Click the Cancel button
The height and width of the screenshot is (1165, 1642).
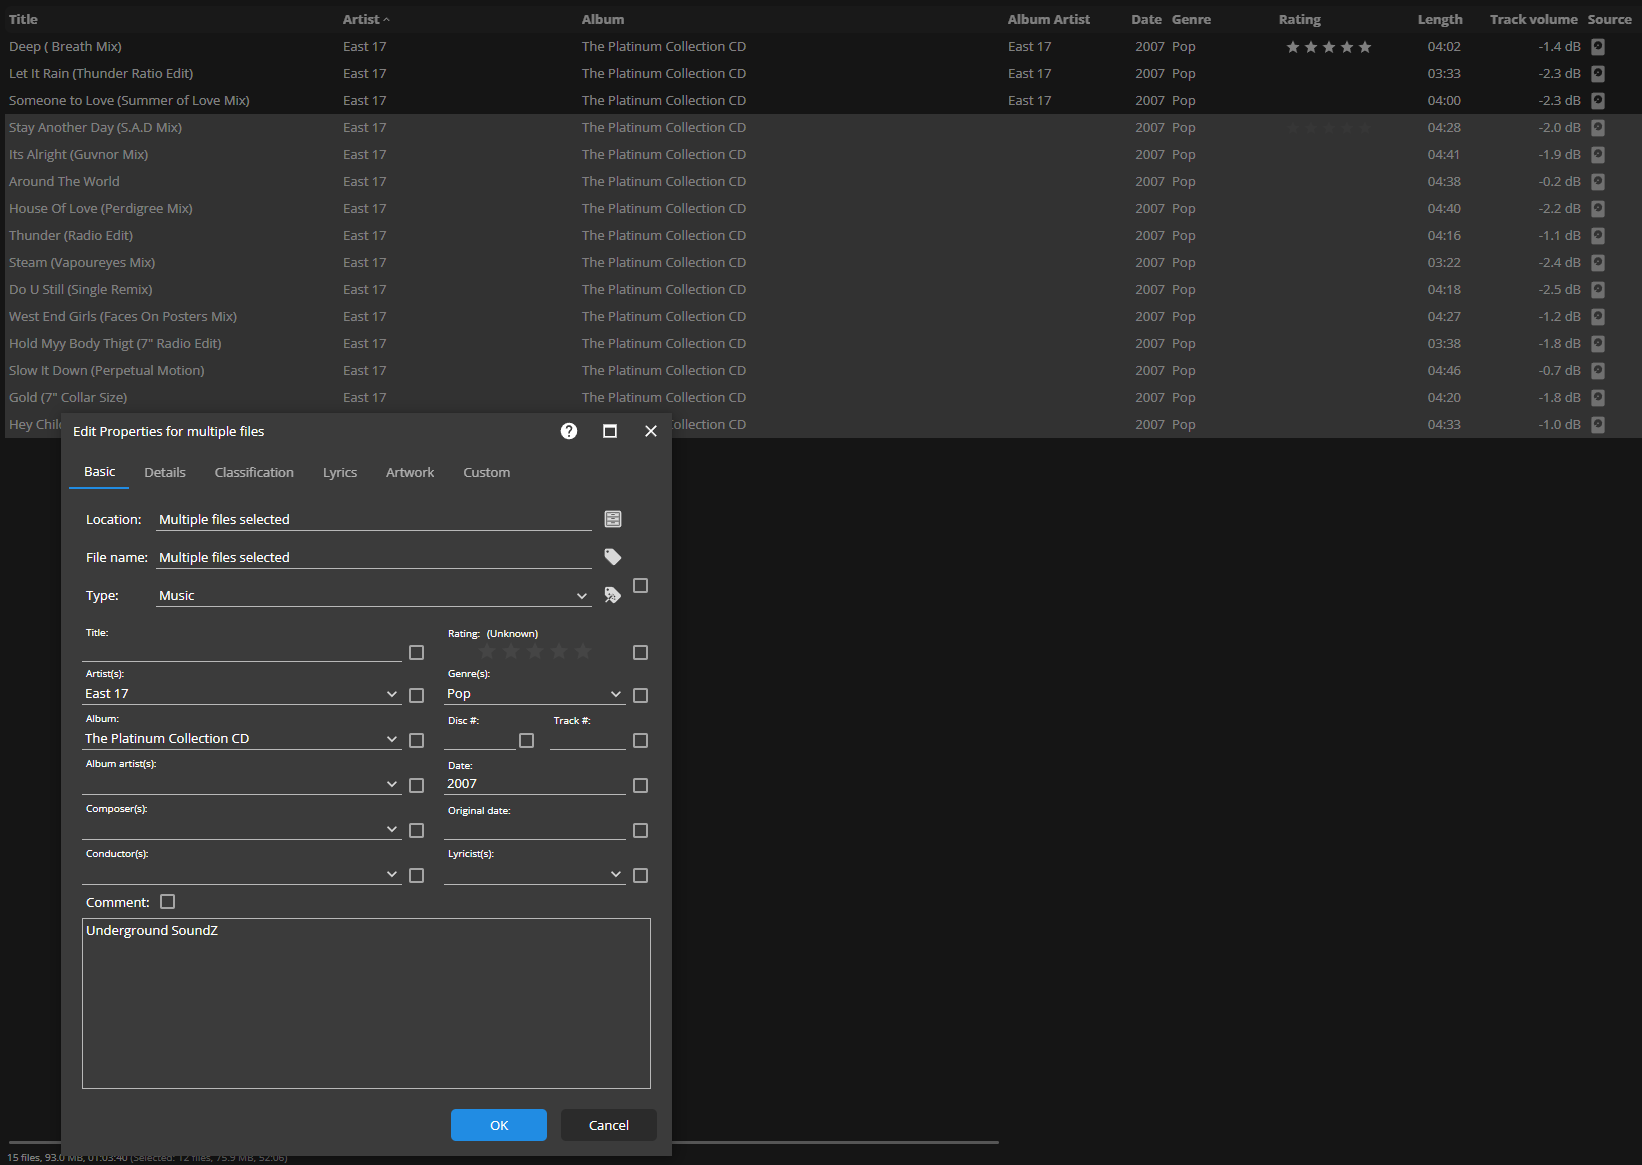coord(608,1125)
